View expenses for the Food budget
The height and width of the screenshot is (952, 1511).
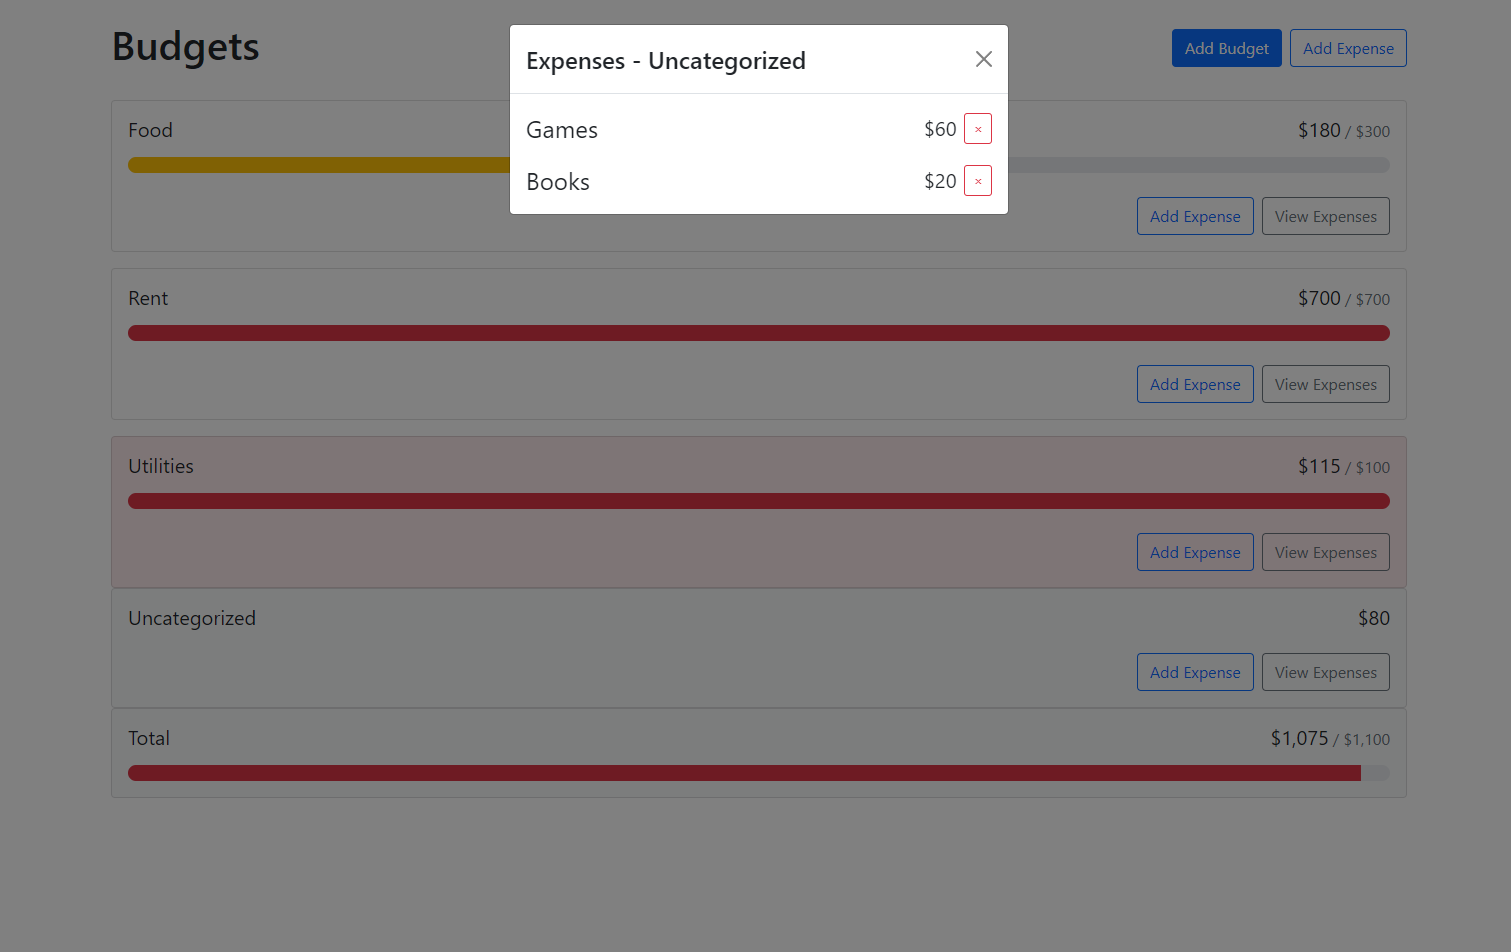click(1326, 216)
